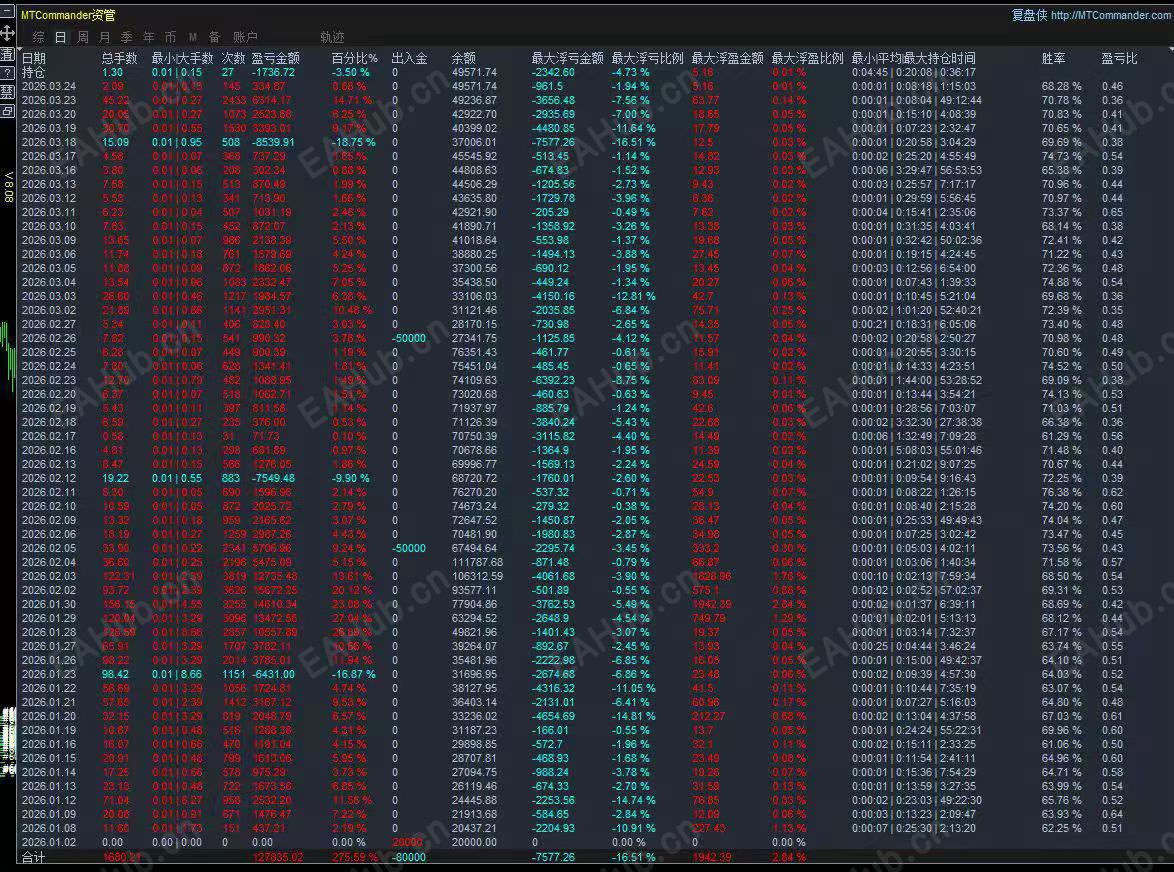Open the 月 monthly tab
The height and width of the screenshot is (872, 1174).
pyautogui.click(x=105, y=37)
